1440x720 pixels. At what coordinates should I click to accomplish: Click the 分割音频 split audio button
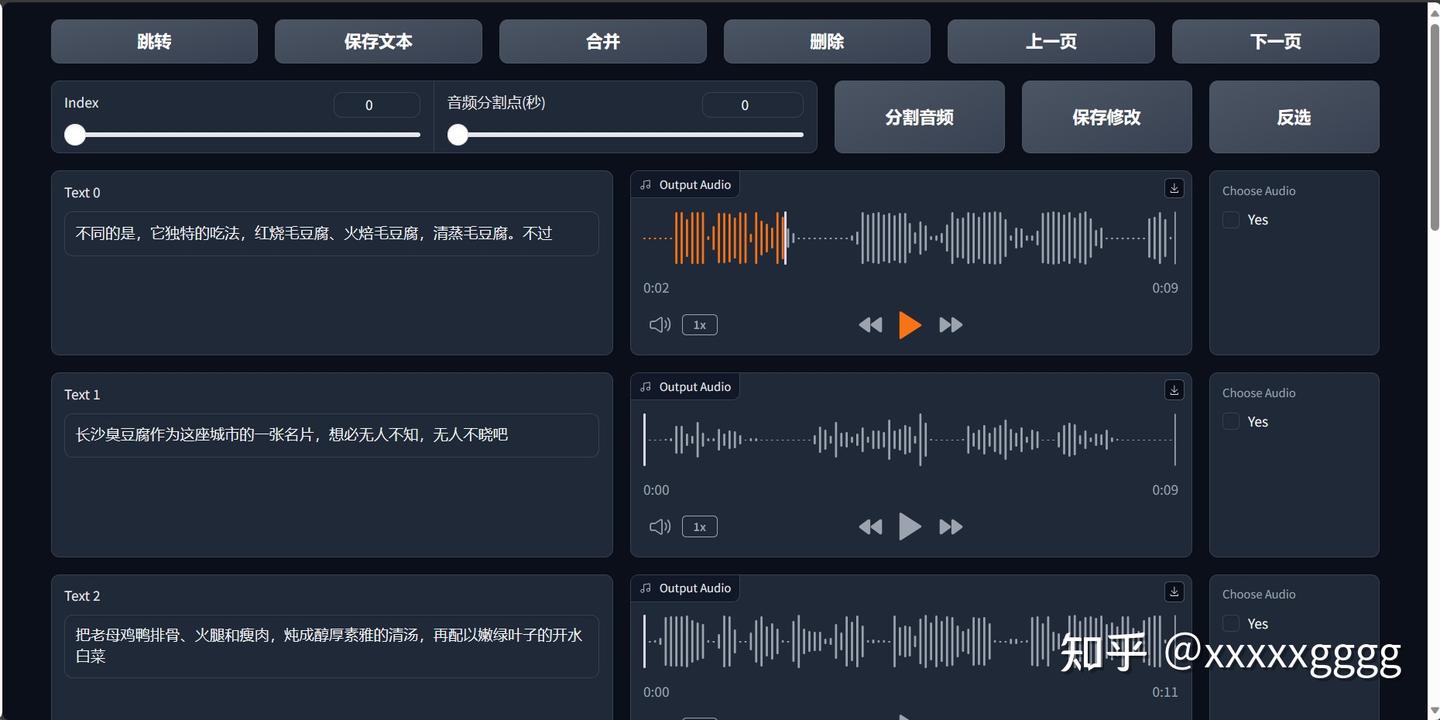(918, 117)
